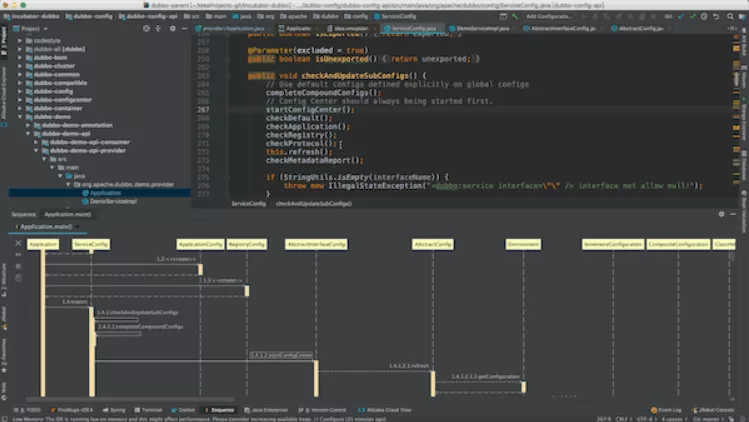
Task: Open the run target window icon
Action: pos(503,16)
